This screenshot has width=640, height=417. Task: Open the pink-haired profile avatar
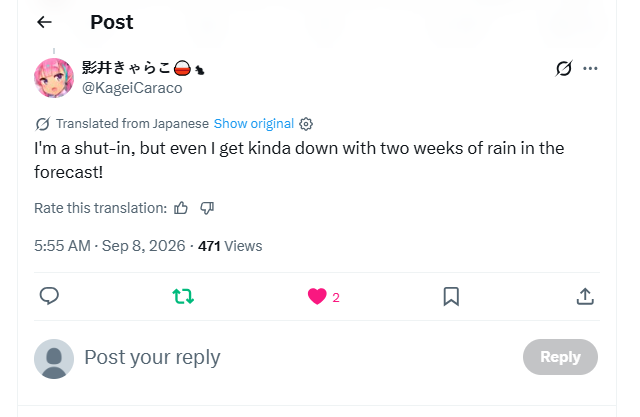tap(54, 78)
